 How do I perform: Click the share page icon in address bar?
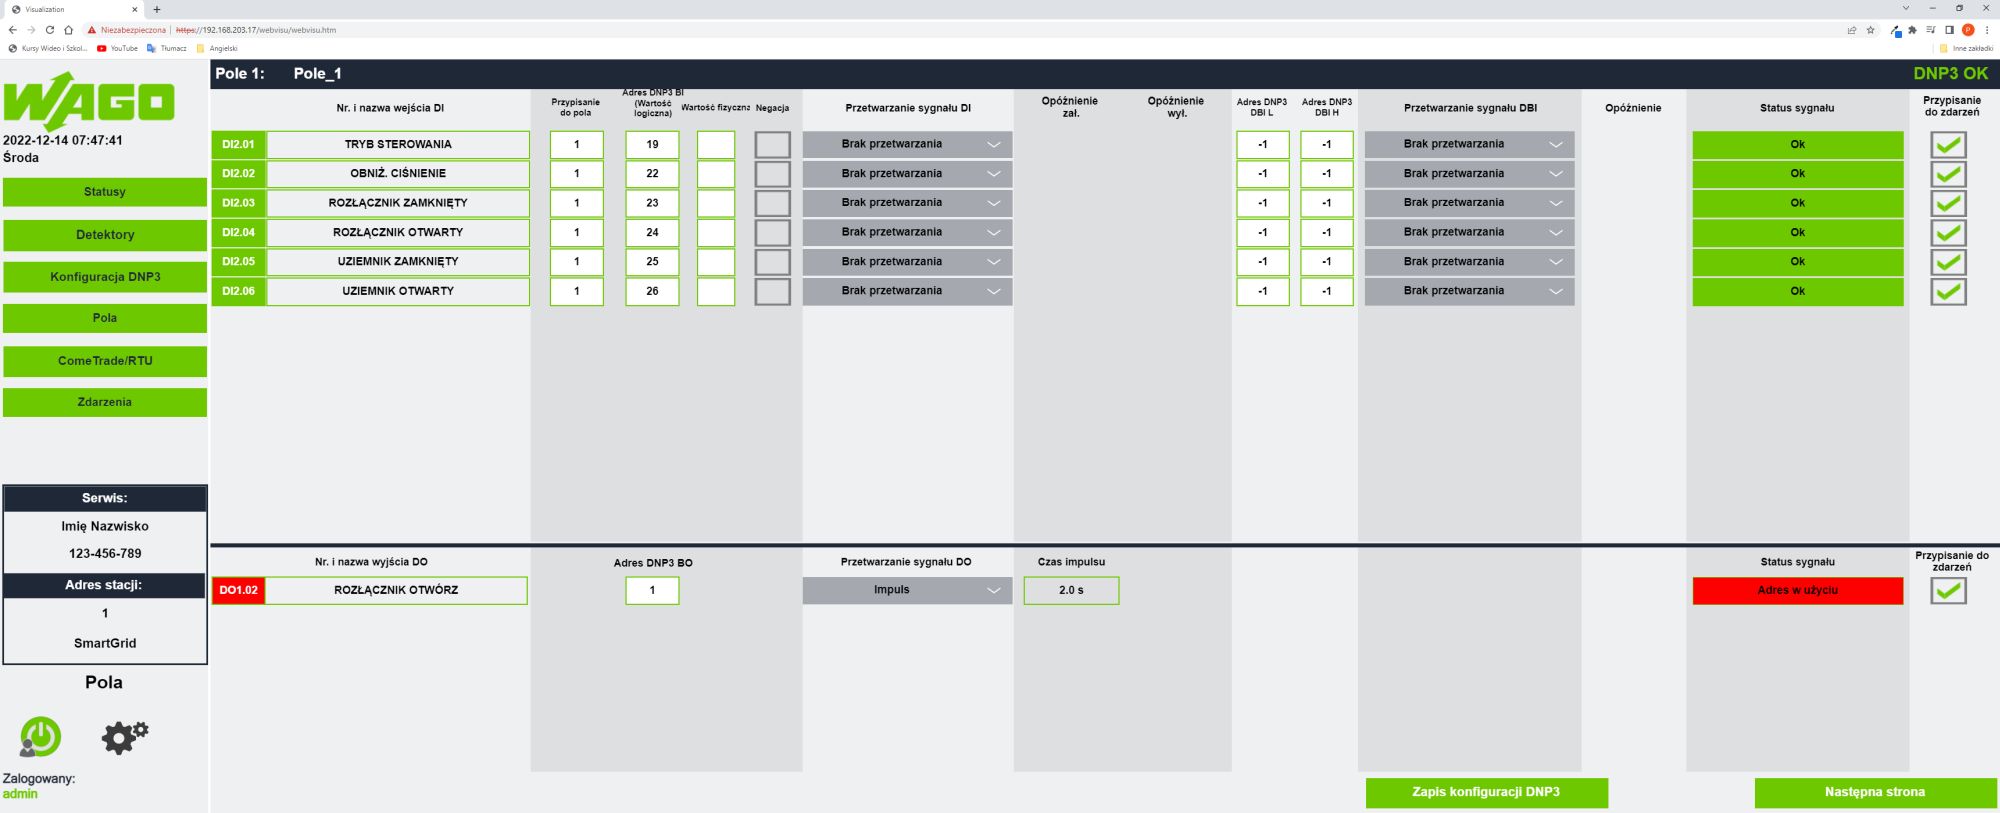click(x=1852, y=30)
